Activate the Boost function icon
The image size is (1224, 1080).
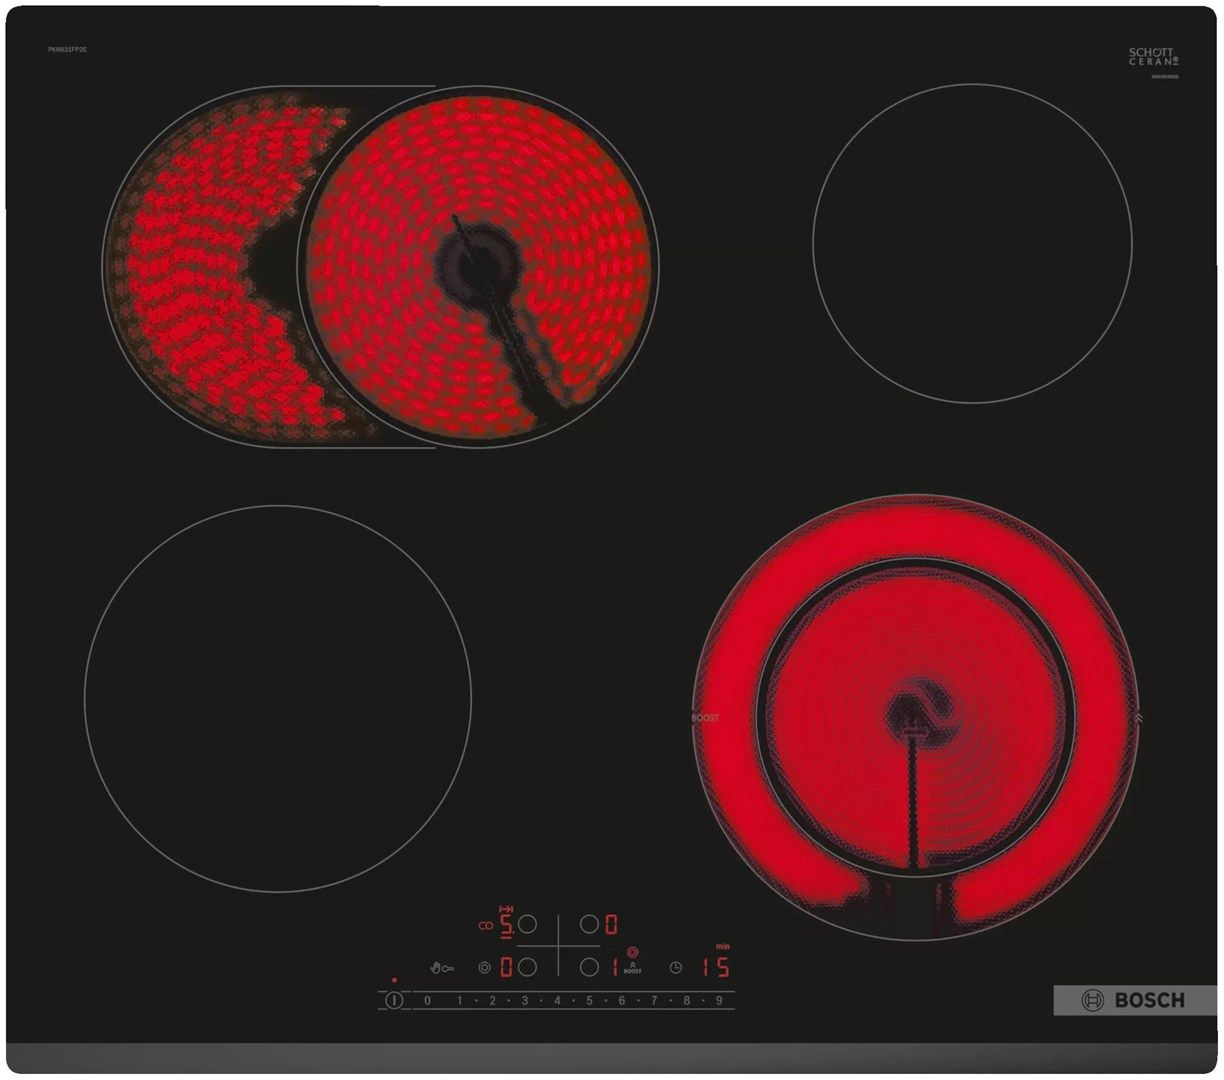(x=633, y=967)
